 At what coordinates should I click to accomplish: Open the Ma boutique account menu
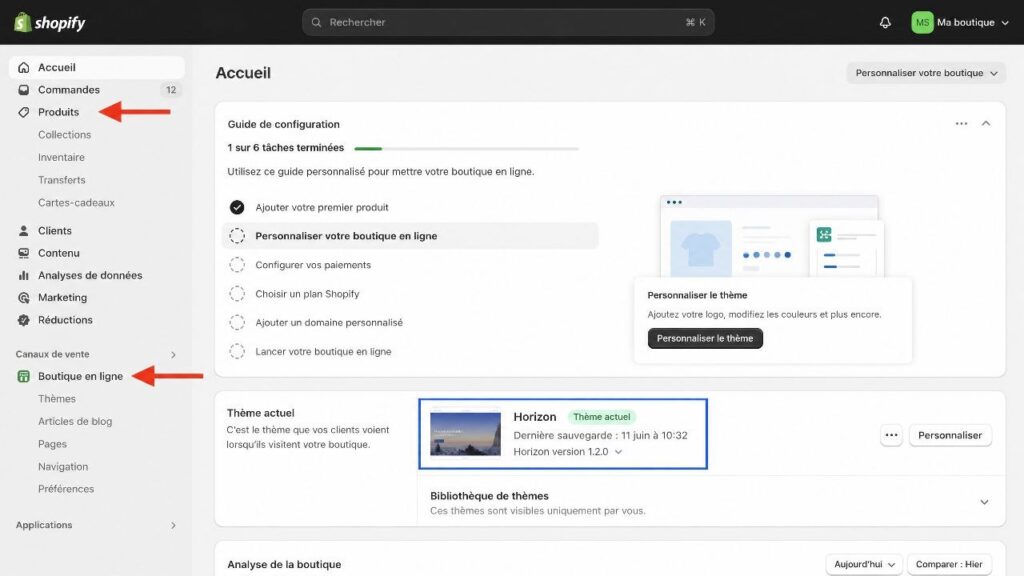(x=961, y=22)
